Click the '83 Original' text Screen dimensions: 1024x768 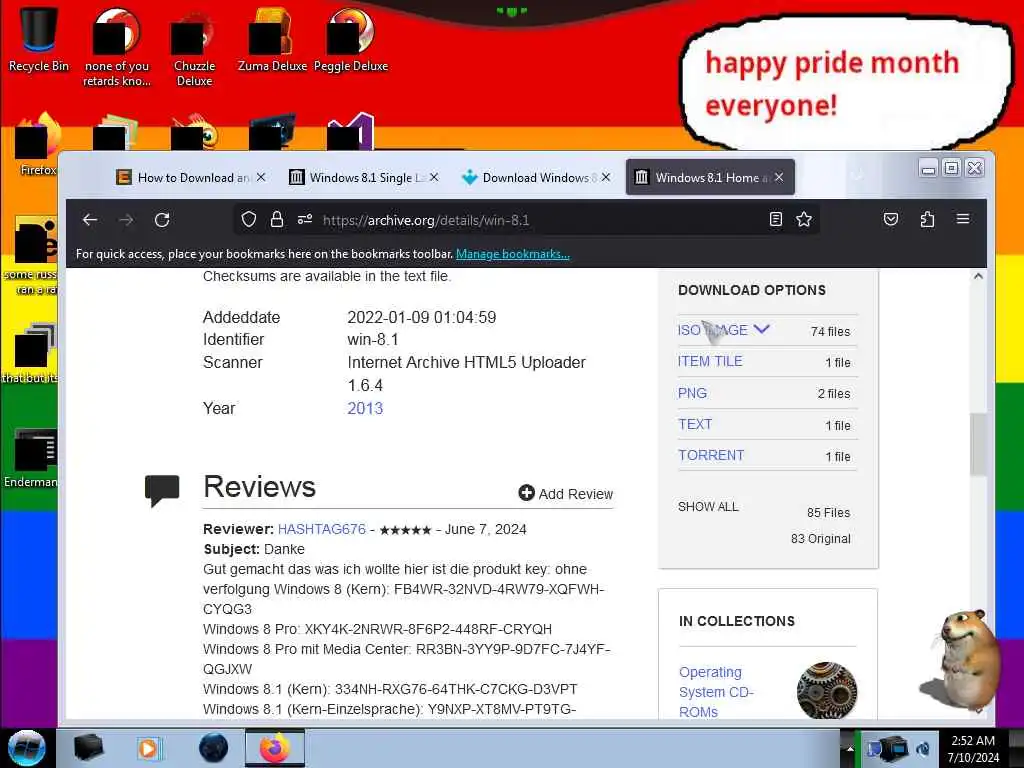[821, 539]
